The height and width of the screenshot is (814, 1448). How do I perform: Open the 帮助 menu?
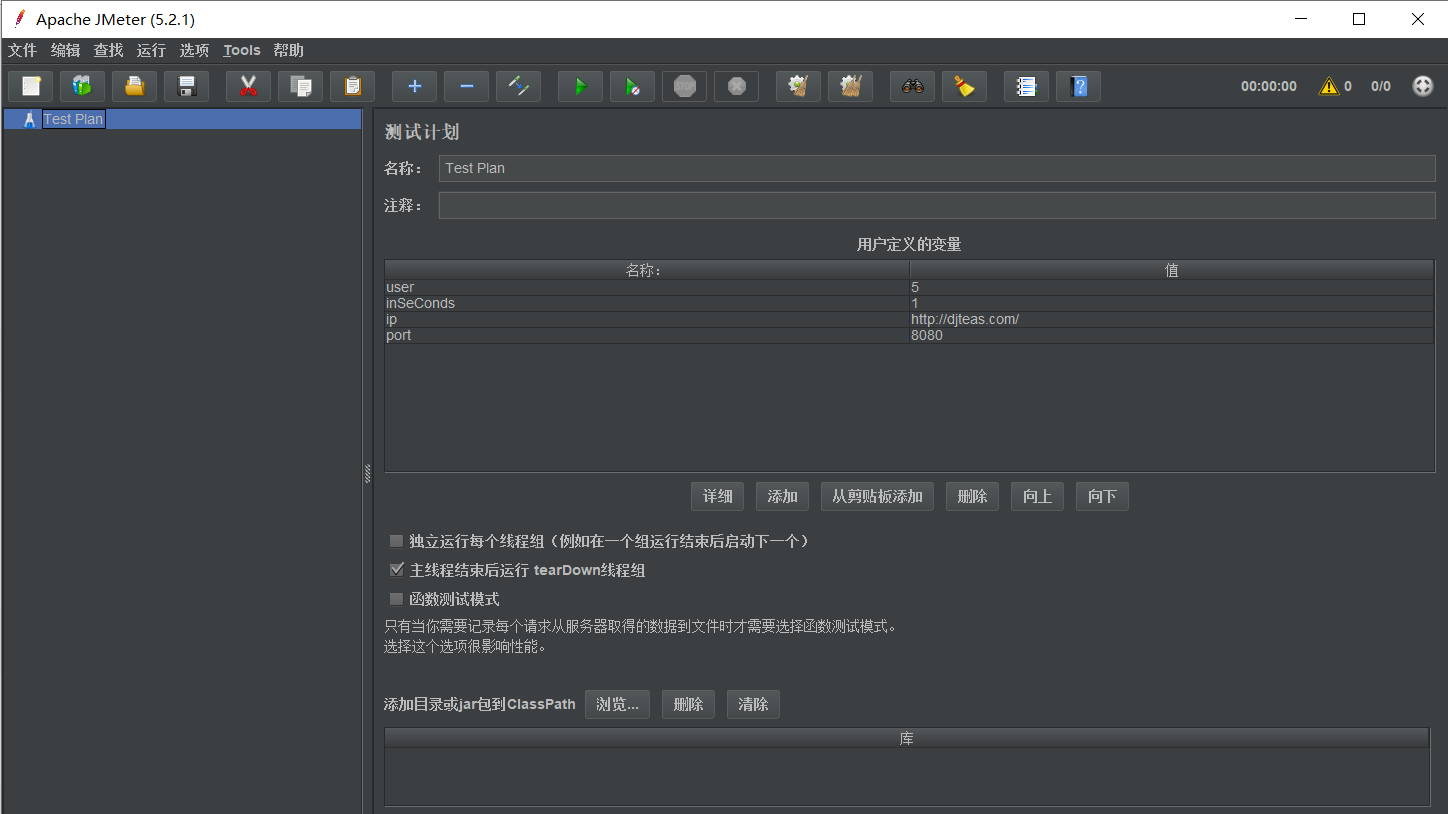(x=288, y=50)
